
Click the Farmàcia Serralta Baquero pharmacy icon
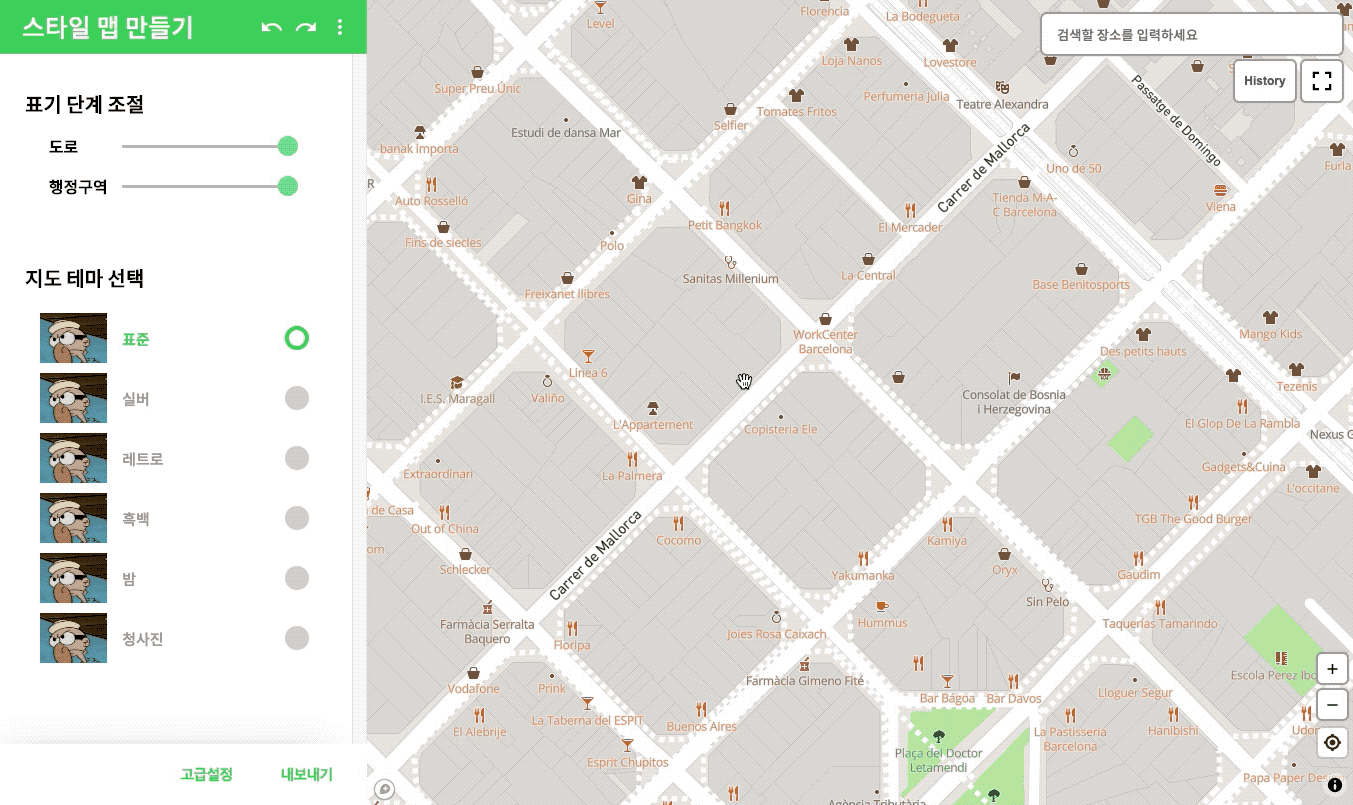coord(487,608)
